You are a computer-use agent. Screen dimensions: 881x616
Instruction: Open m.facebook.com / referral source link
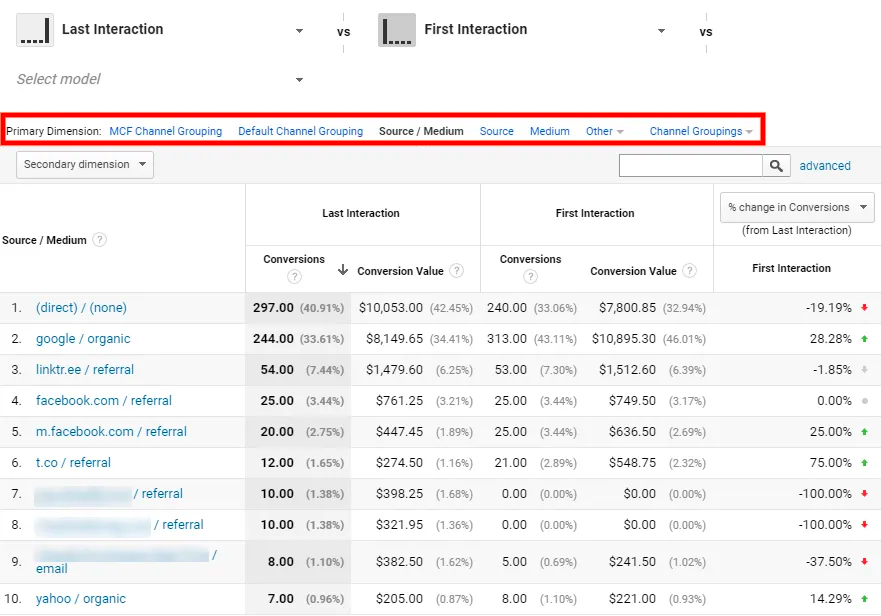[111, 432]
